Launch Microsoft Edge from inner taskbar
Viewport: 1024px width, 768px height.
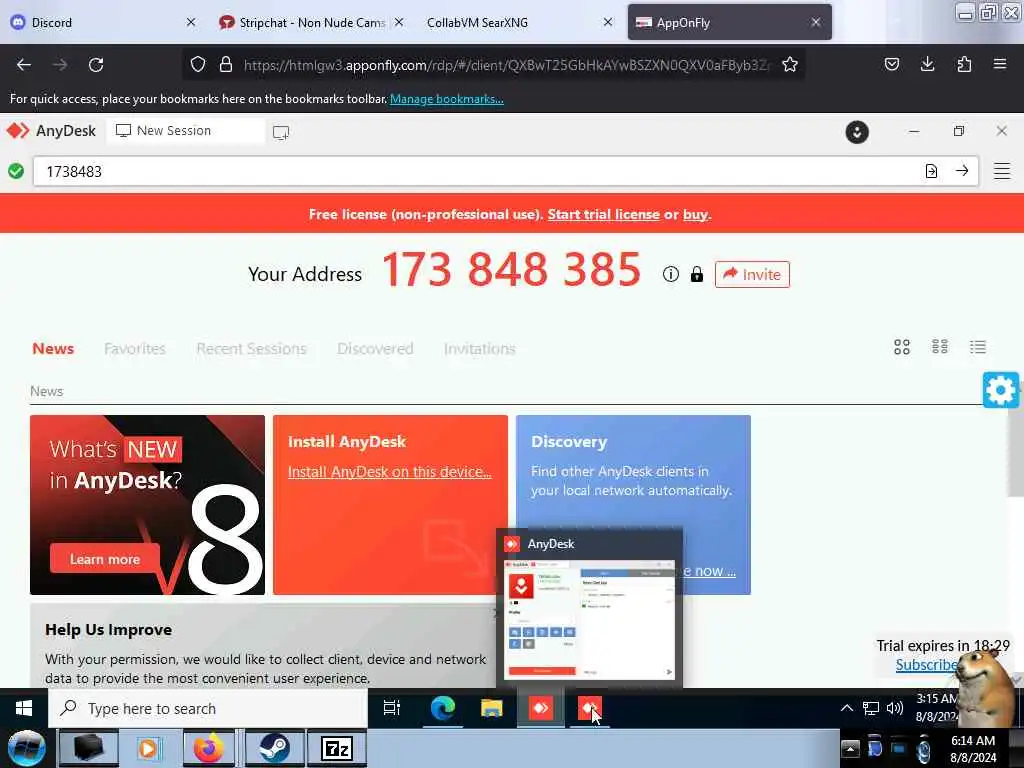443,708
